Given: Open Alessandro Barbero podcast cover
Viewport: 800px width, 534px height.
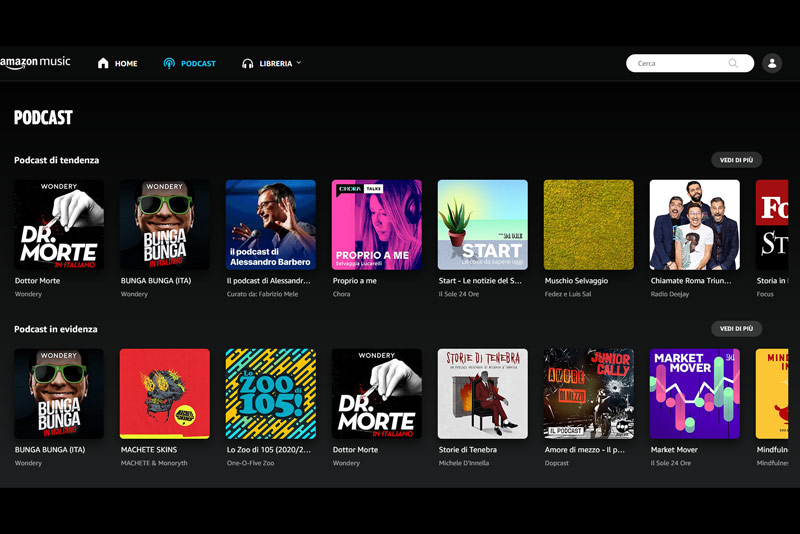Looking at the screenshot, I should click(x=271, y=224).
